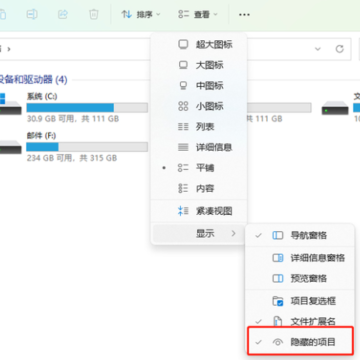Click the 邮件 (F:) drive usage bar
The width and height of the screenshot is (360, 360).
click(x=87, y=147)
